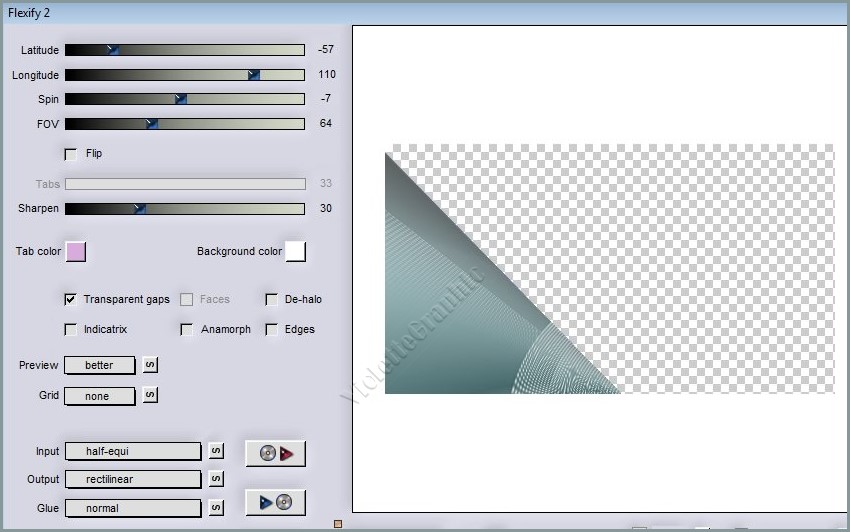The width and height of the screenshot is (850, 532).
Task: Click the pink Tab color swatch
Action: pos(76,251)
